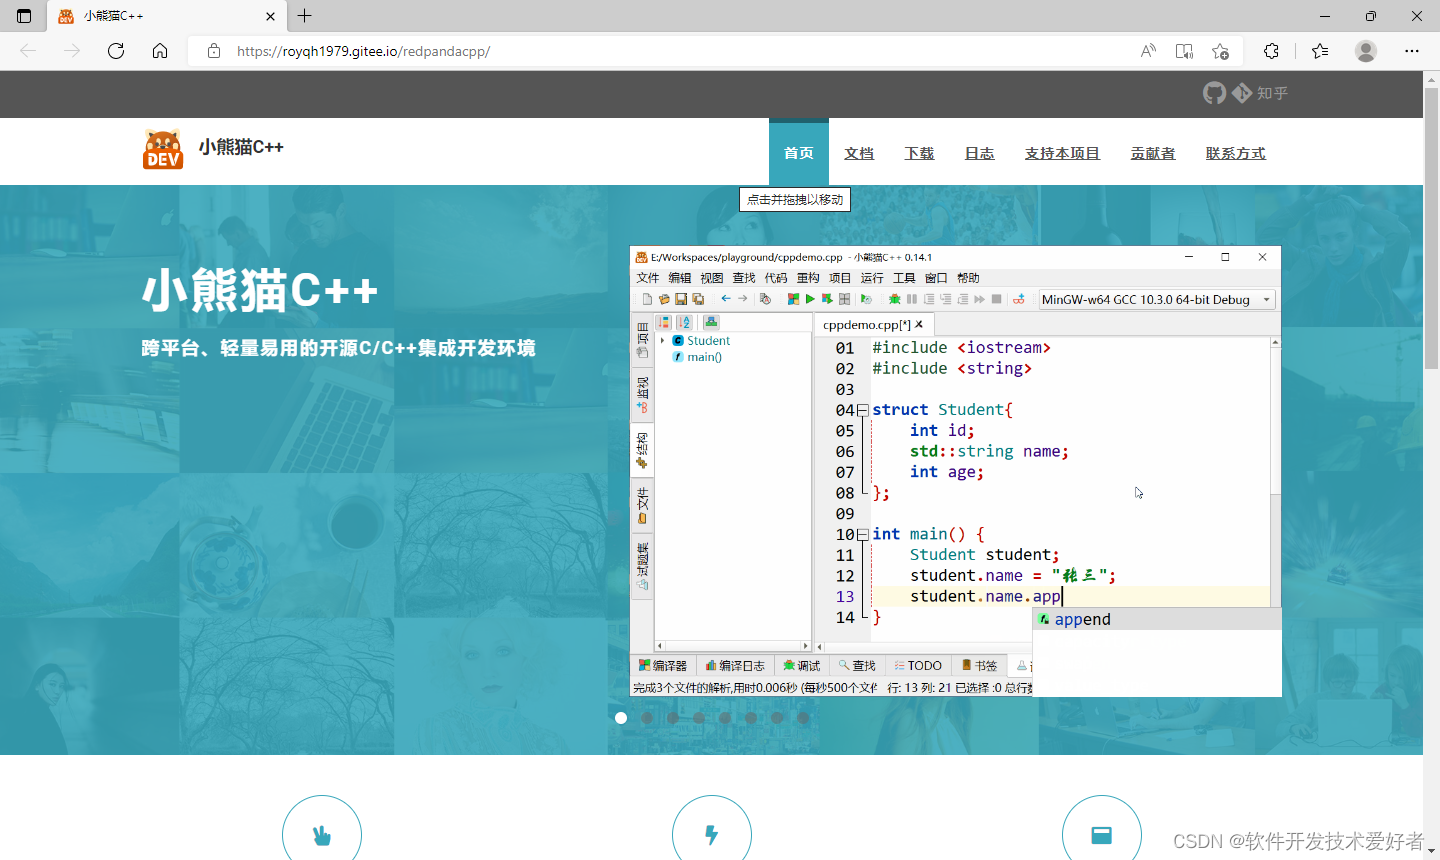This screenshot has height=860, width=1440.
Task: Open the 文件 menu in the IDE
Action: 648,278
